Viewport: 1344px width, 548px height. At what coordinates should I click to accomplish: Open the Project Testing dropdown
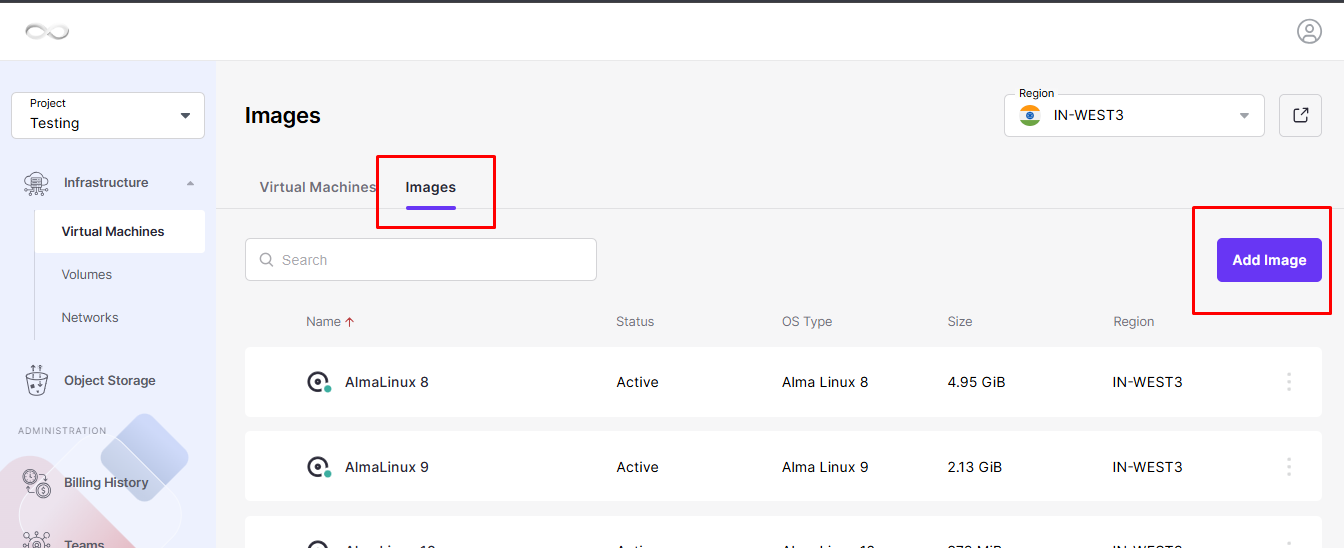[108, 116]
